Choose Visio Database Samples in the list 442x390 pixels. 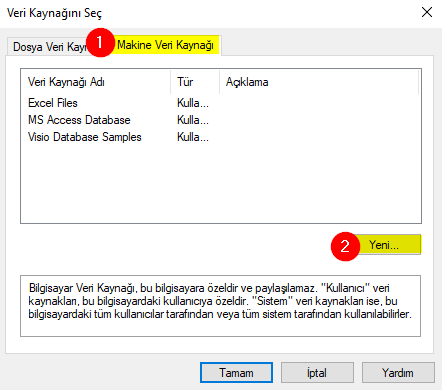pyautogui.click(x=85, y=137)
